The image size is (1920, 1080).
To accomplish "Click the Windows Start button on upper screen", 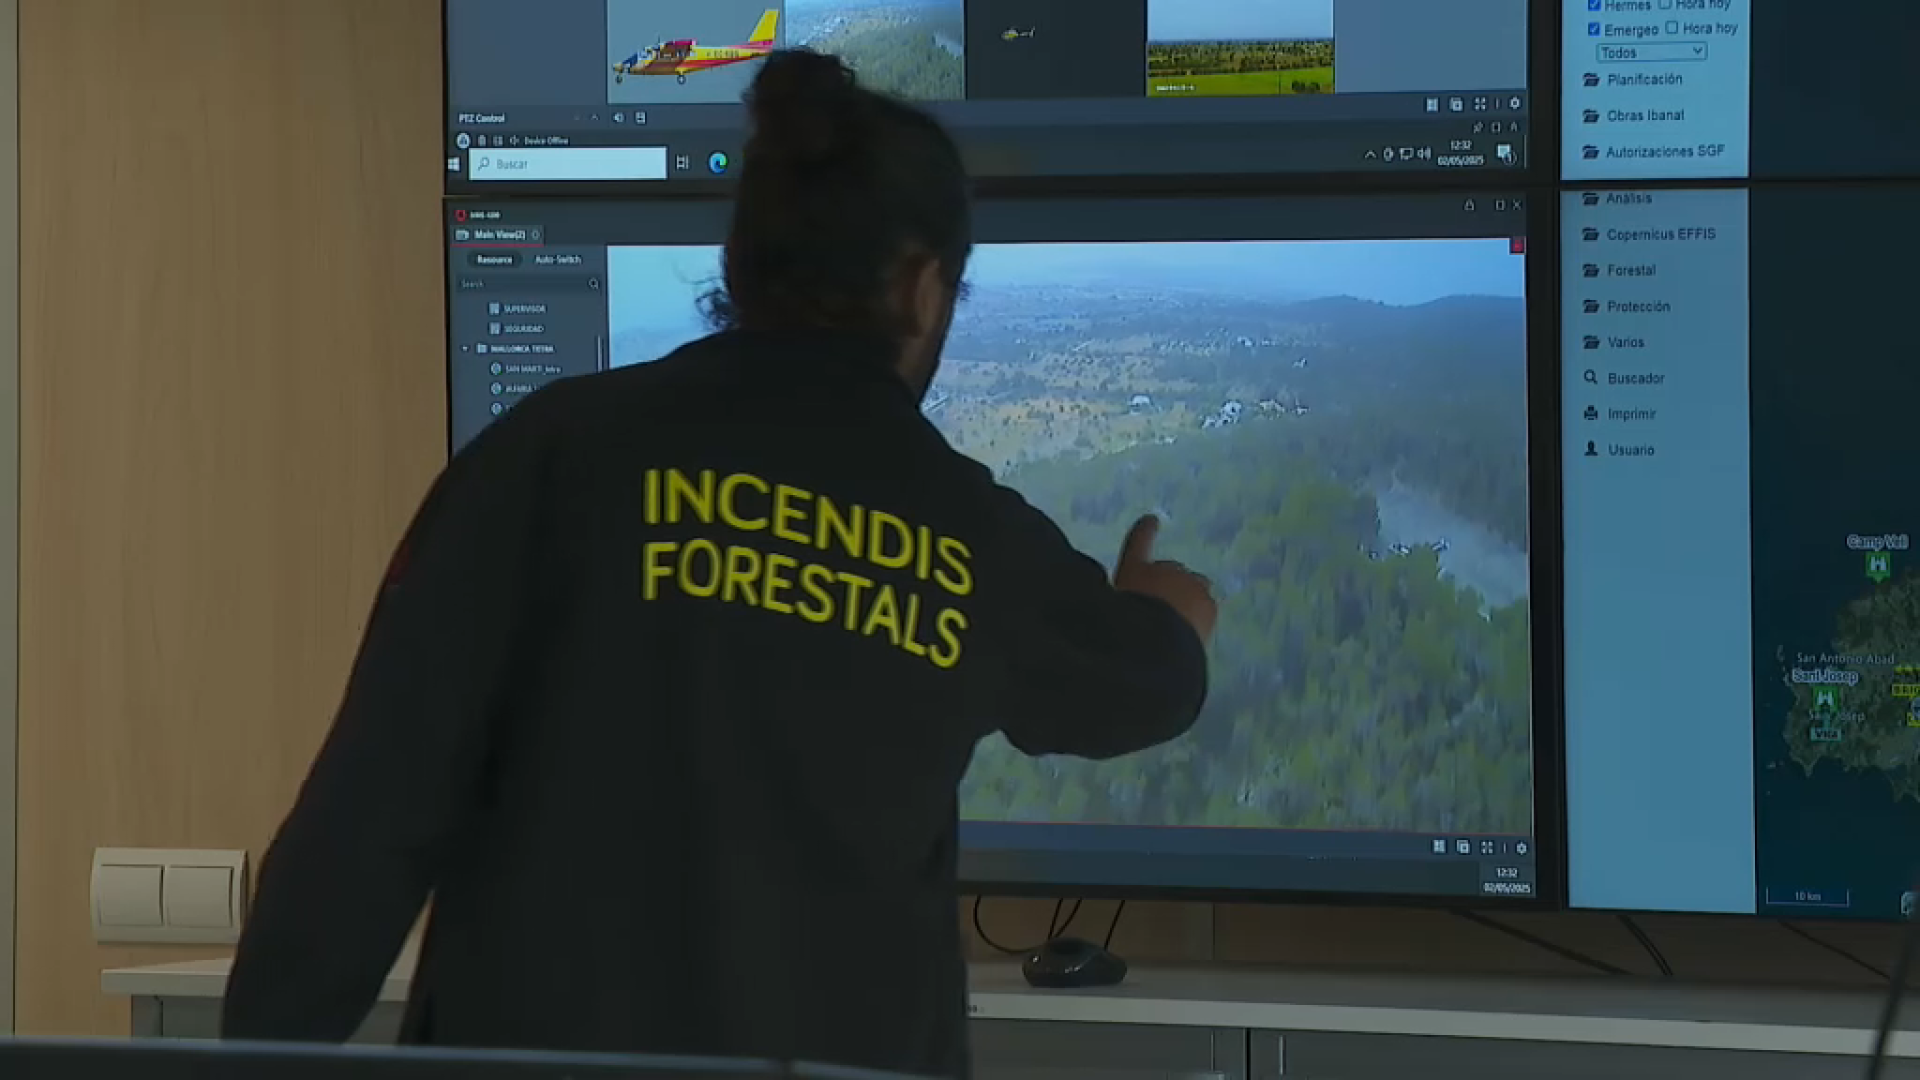I will pyautogui.click(x=454, y=163).
